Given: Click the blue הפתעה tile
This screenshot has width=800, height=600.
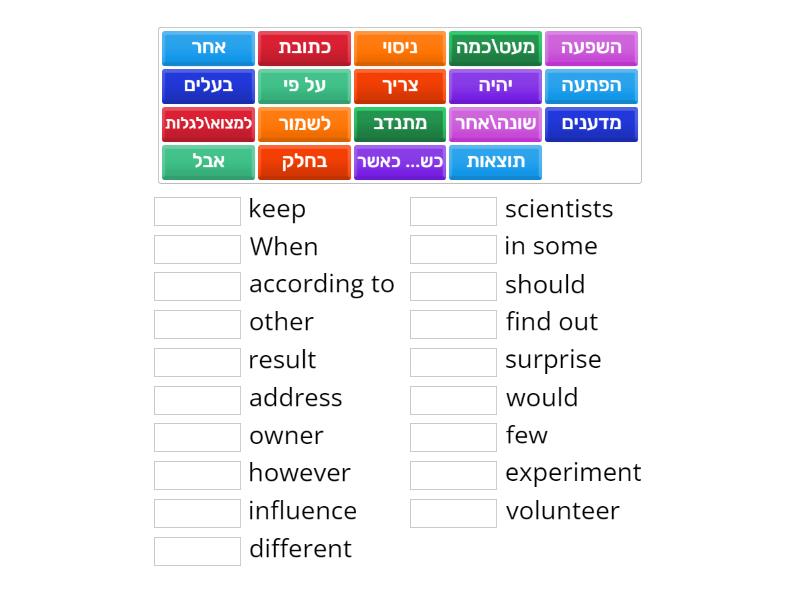Looking at the screenshot, I should [x=591, y=86].
